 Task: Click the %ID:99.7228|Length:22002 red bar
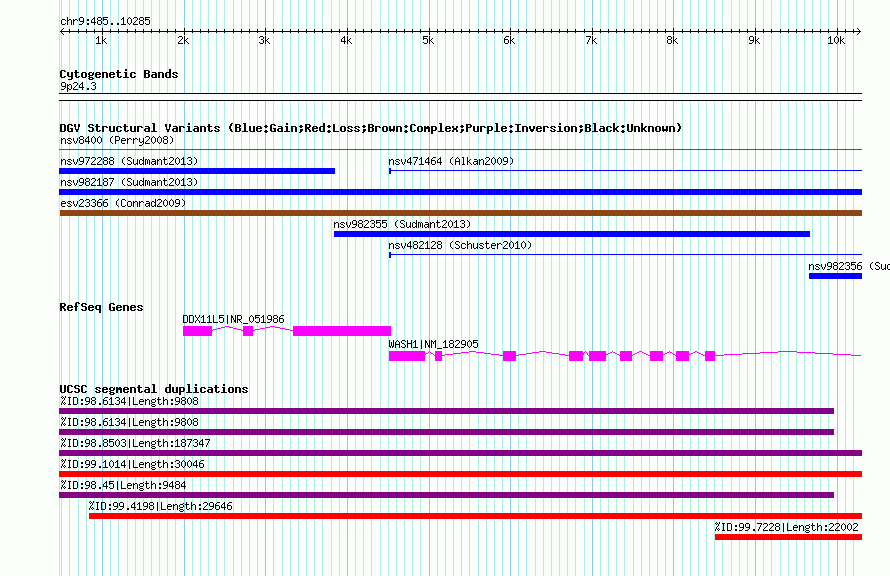pyautogui.click(x=788, y=537)
